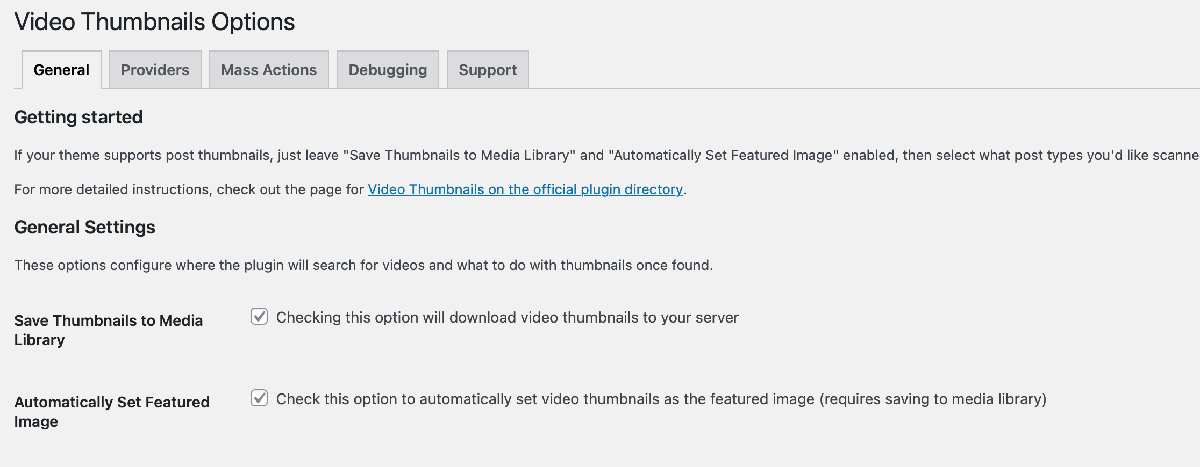The image size is (1200, 467).
Task: Click the bold "Save Thumbnails to Media Library" row label
Action: click(108, 330)
